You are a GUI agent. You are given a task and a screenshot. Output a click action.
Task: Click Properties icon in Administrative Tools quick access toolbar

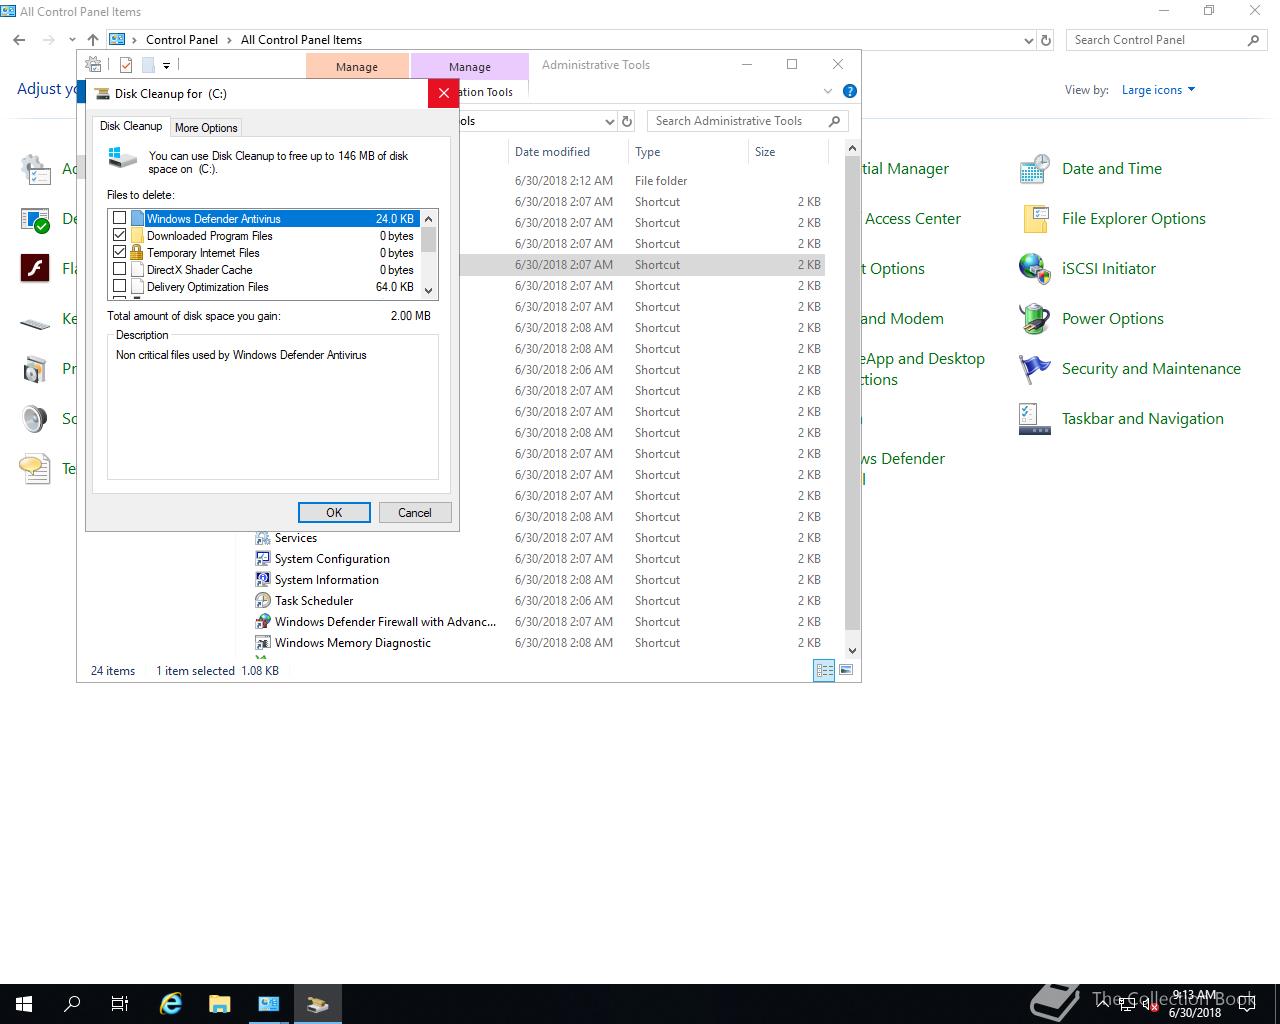point(126,65)
